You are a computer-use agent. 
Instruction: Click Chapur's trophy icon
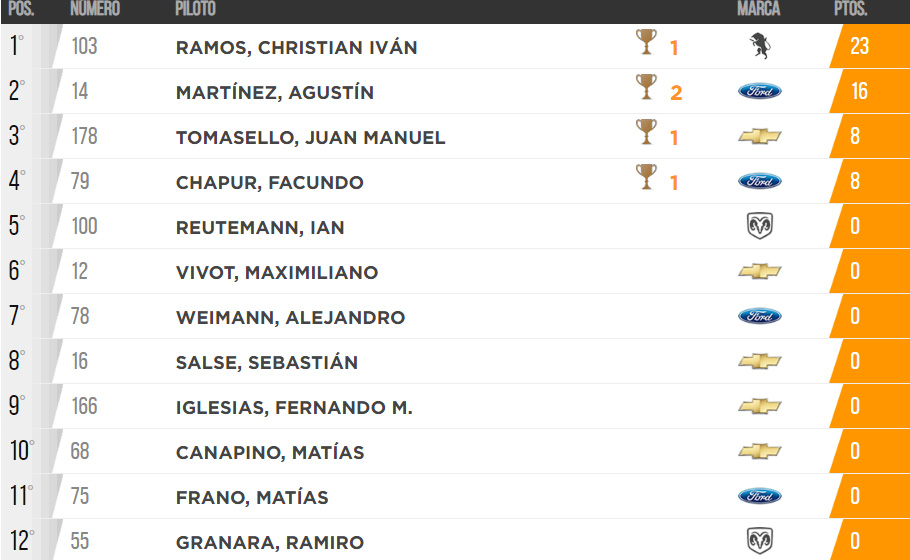(646, 177)
